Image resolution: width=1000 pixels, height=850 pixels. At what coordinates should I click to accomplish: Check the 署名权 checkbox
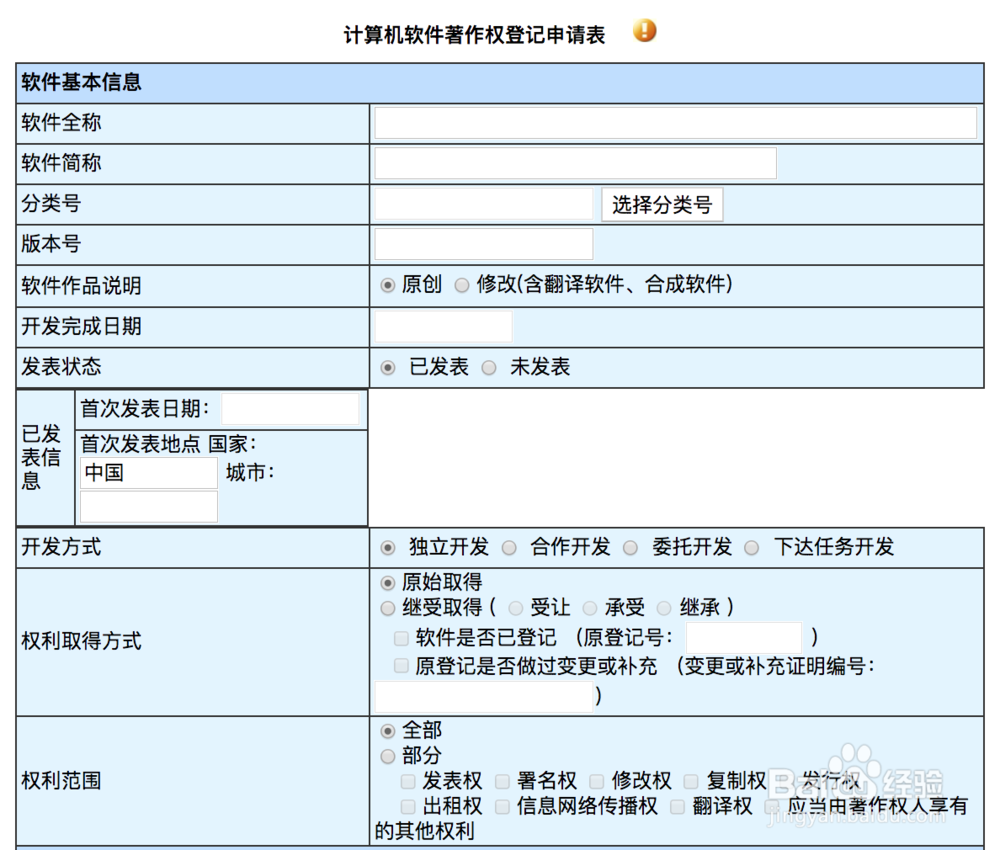[503, 781]
